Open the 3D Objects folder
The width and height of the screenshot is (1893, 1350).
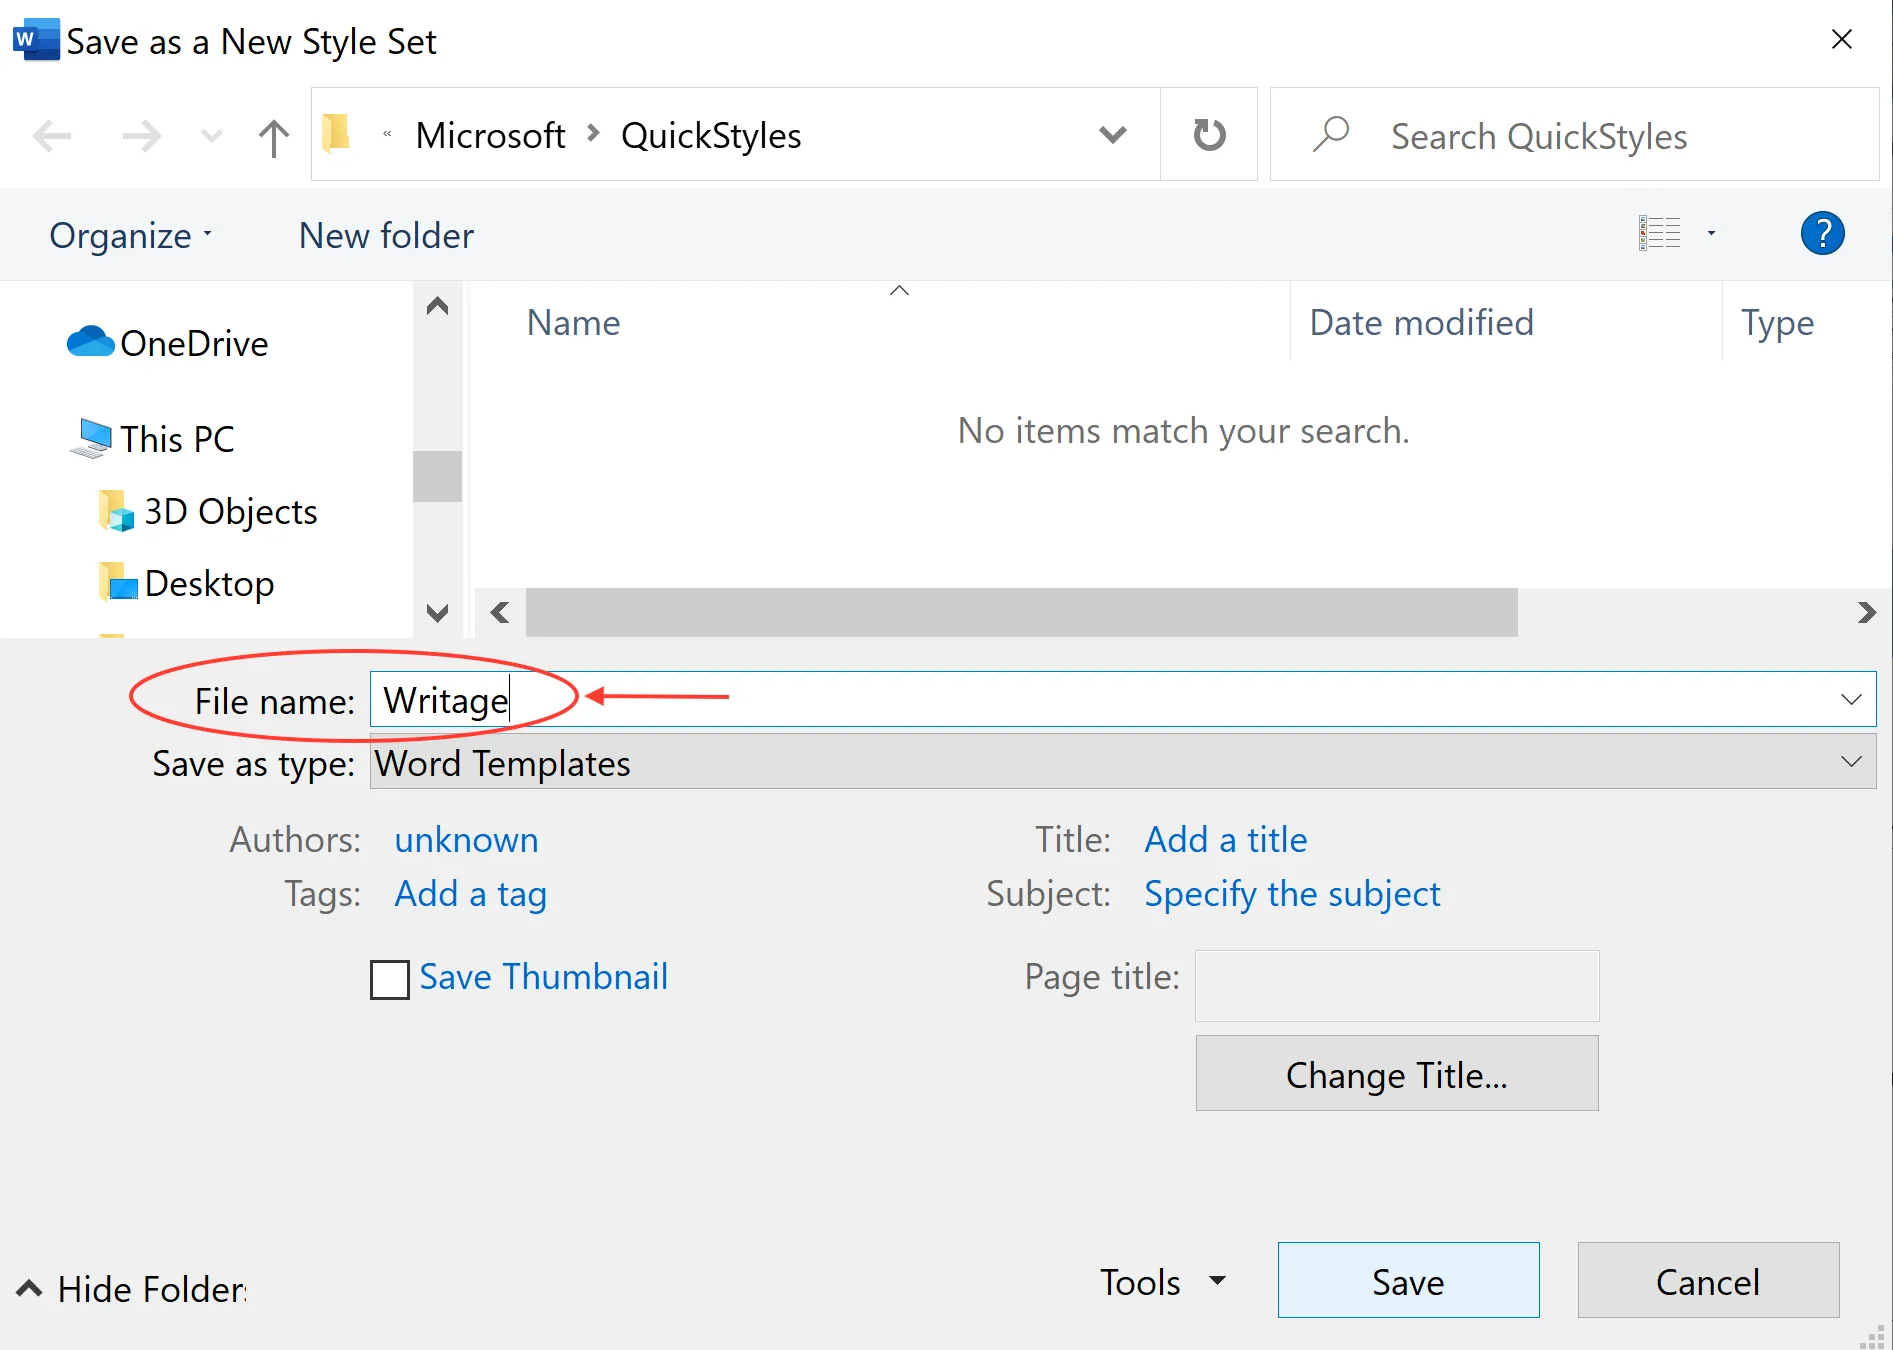pos(230,512)
